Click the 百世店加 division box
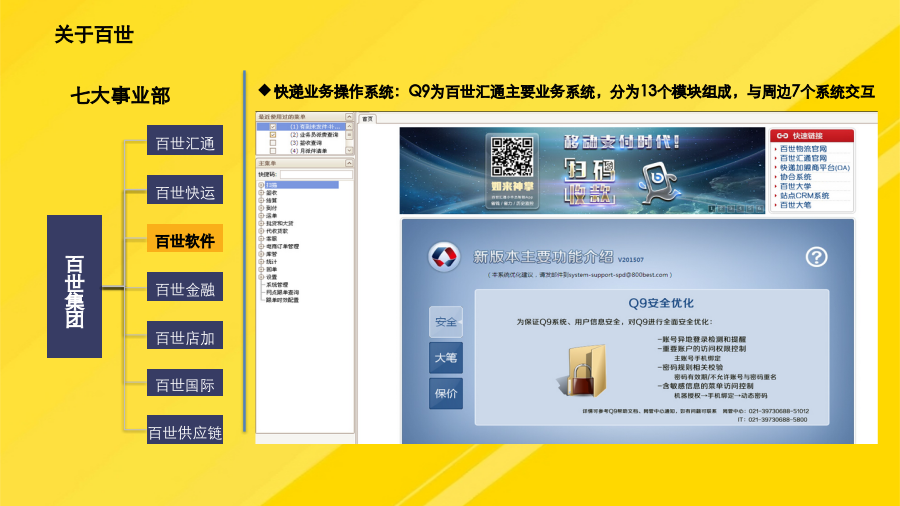Image resolution: width=900 pixels, height=506 pixels. pos(185,335)
